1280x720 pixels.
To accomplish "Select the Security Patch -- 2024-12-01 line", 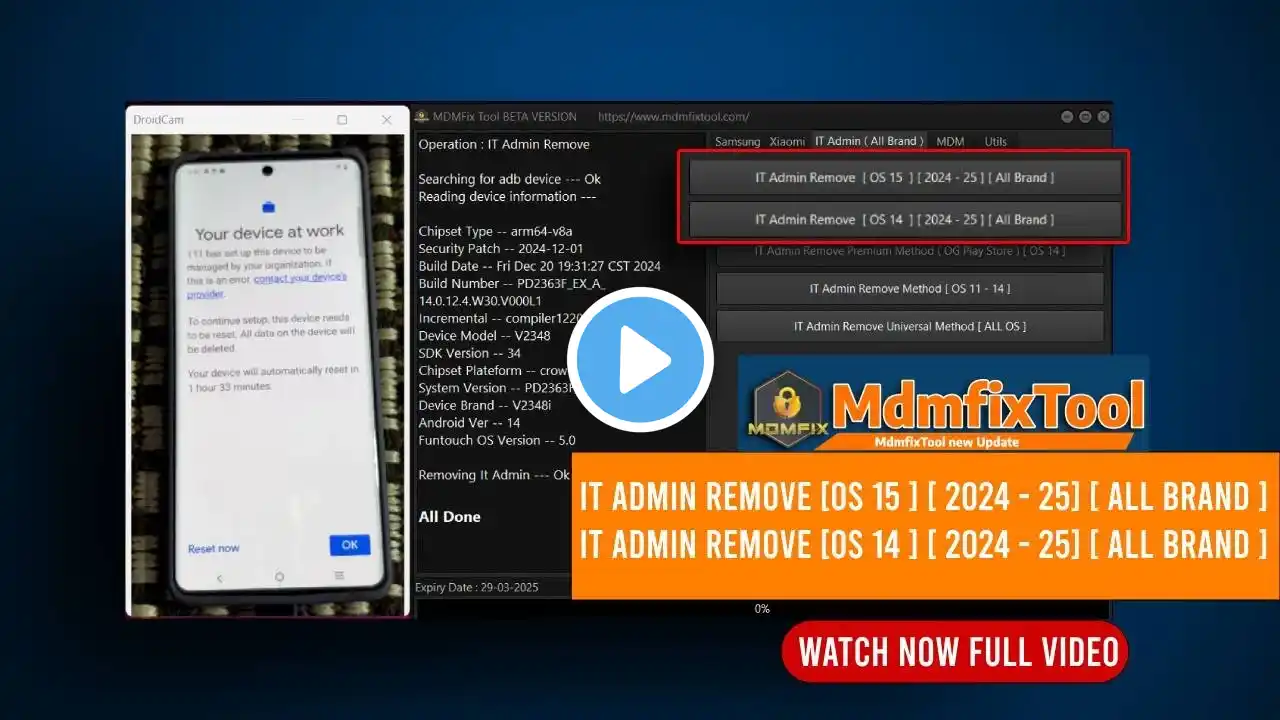I will coord(500,248).
